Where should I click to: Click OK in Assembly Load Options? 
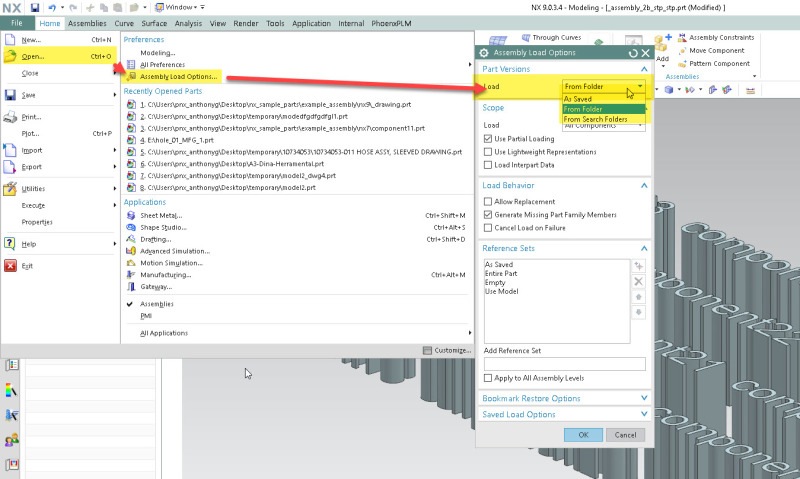click(583, 435)
